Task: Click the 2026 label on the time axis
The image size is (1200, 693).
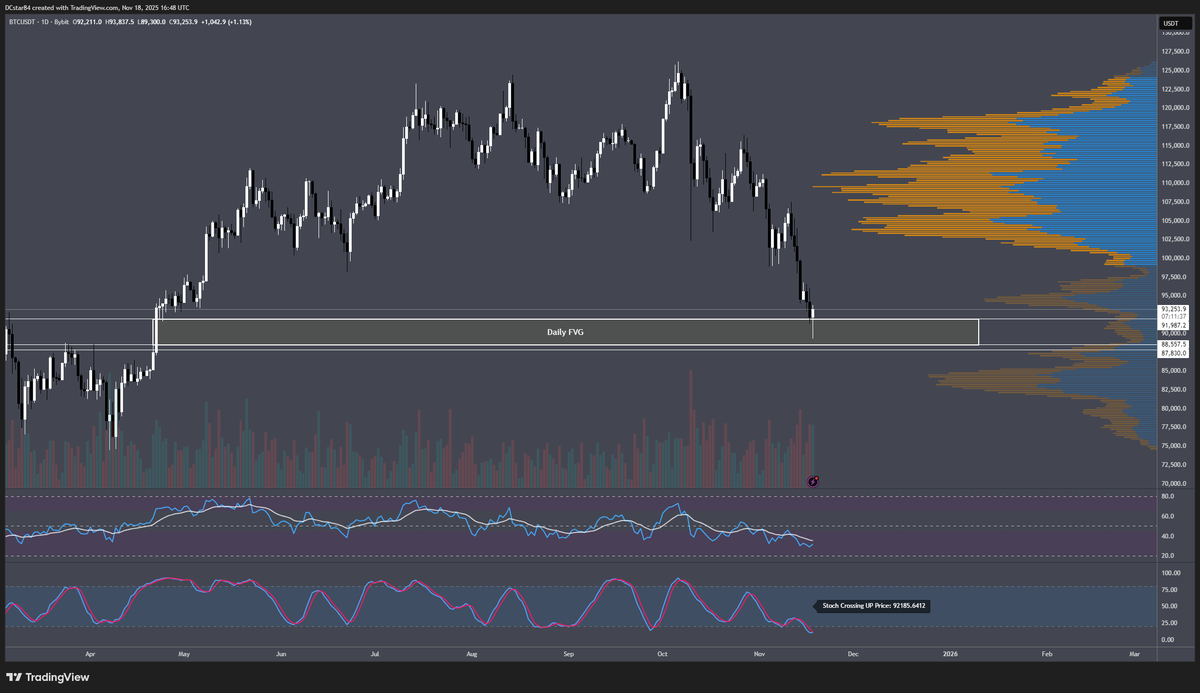Action: tap(950, 654)
